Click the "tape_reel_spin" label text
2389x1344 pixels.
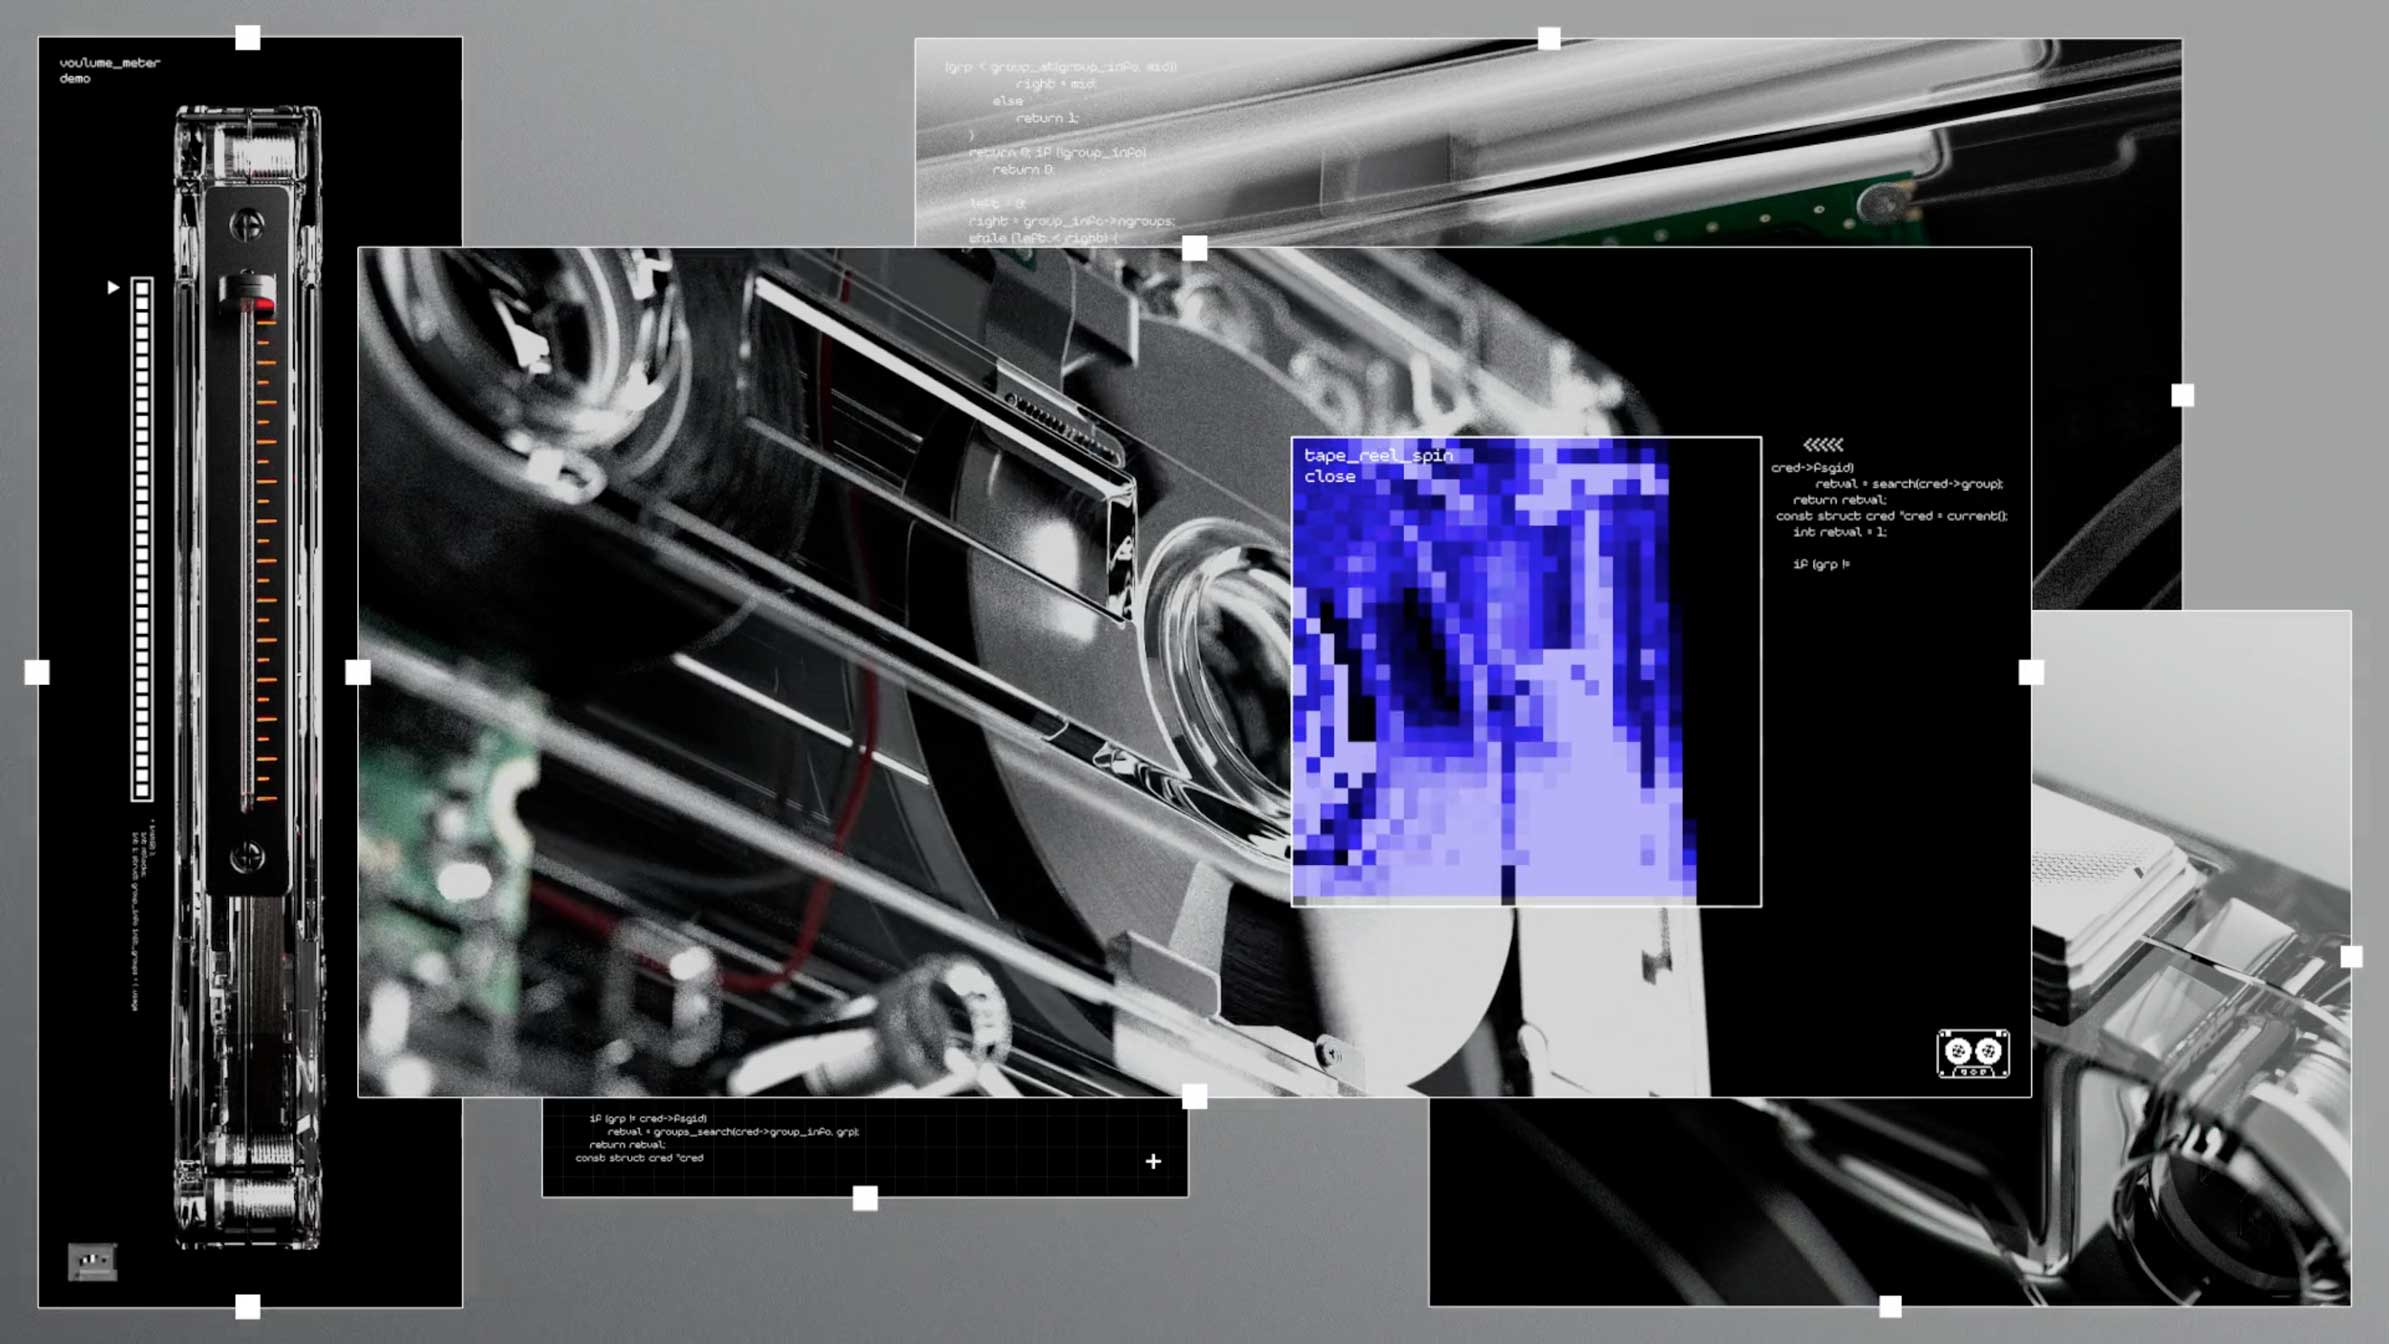(x=1378, y=456)
